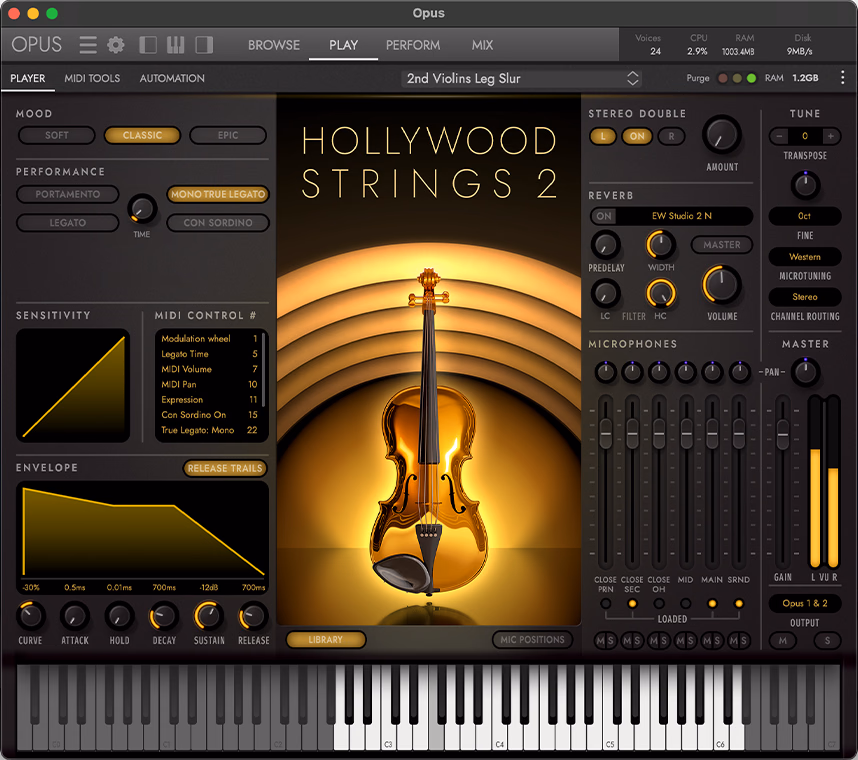The image size is (858, 760).
Task: Click the envelope Hold knob
Action: point(119,616)
